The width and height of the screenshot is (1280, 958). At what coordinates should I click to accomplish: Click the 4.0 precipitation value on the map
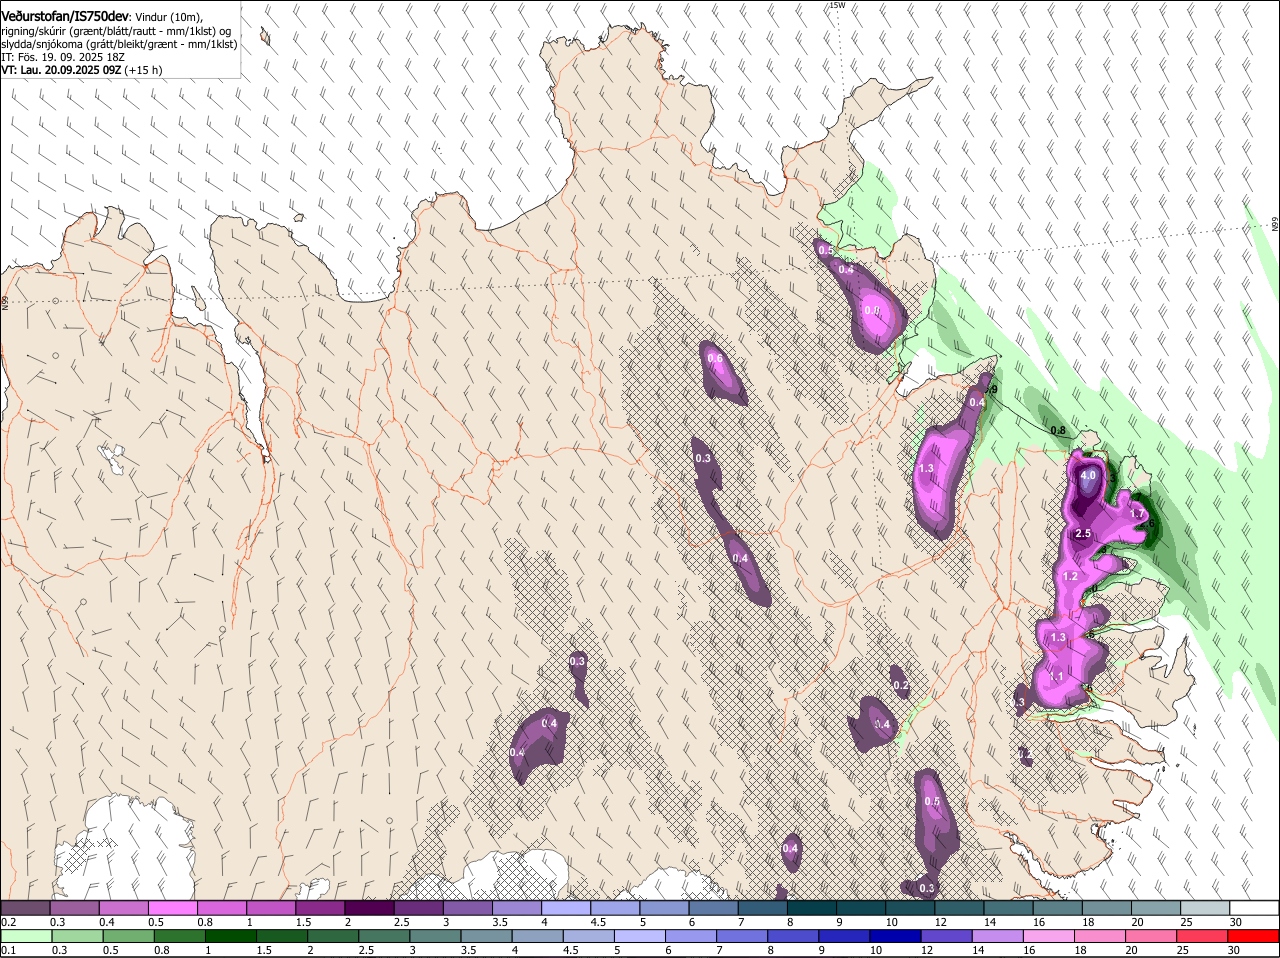(x=1088, y=477)
